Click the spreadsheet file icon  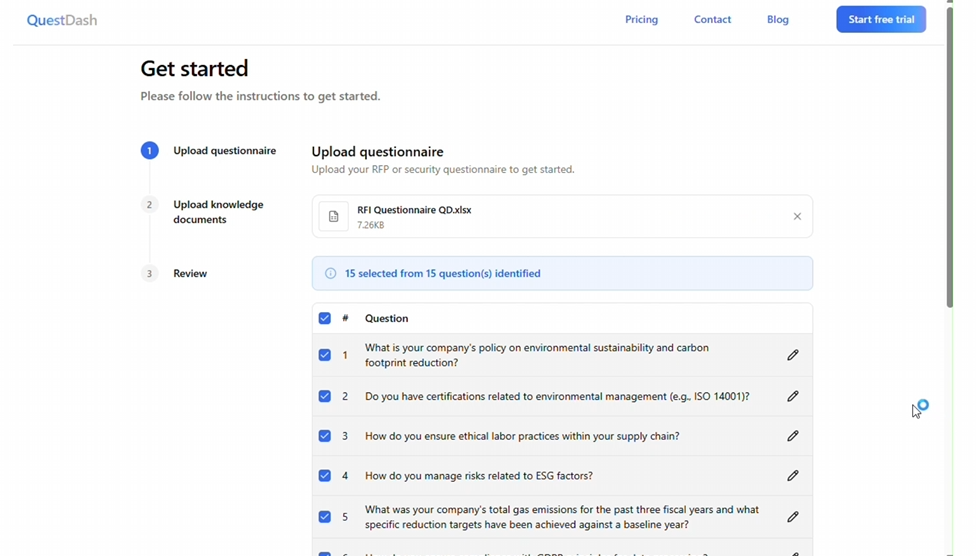pos(334,217)
